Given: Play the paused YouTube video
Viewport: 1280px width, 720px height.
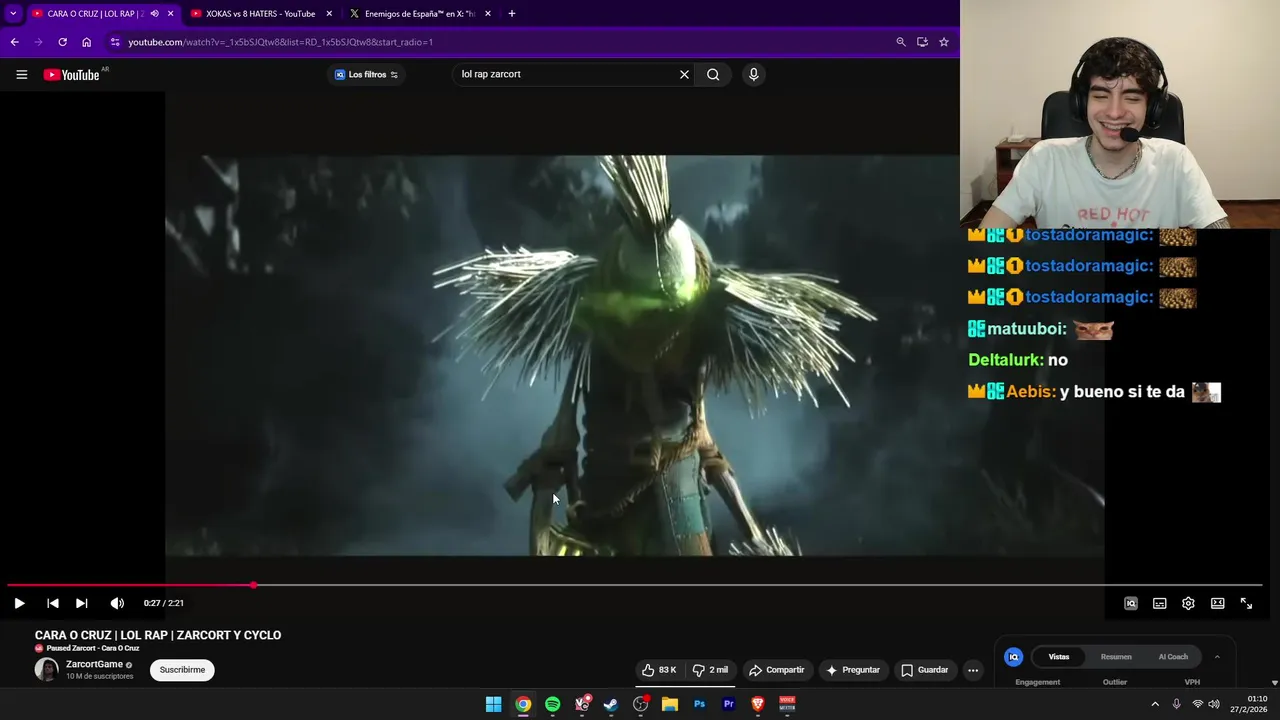Looking at the screenshot, I should (19, 603).
